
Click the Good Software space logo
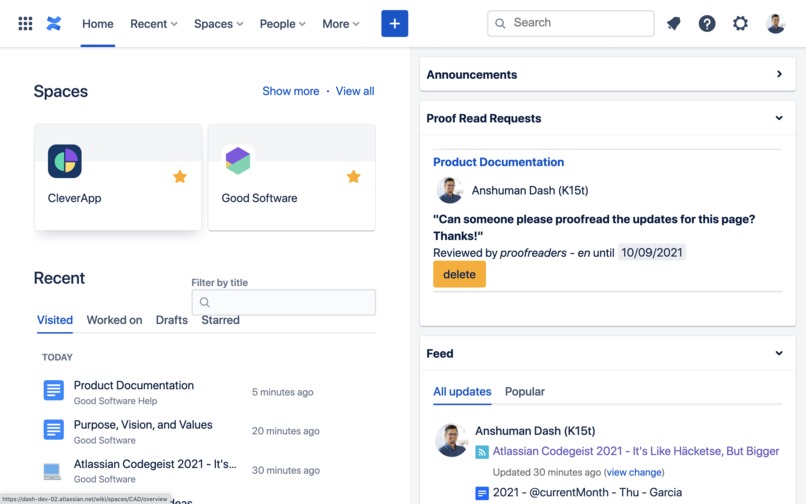(237, 161)
